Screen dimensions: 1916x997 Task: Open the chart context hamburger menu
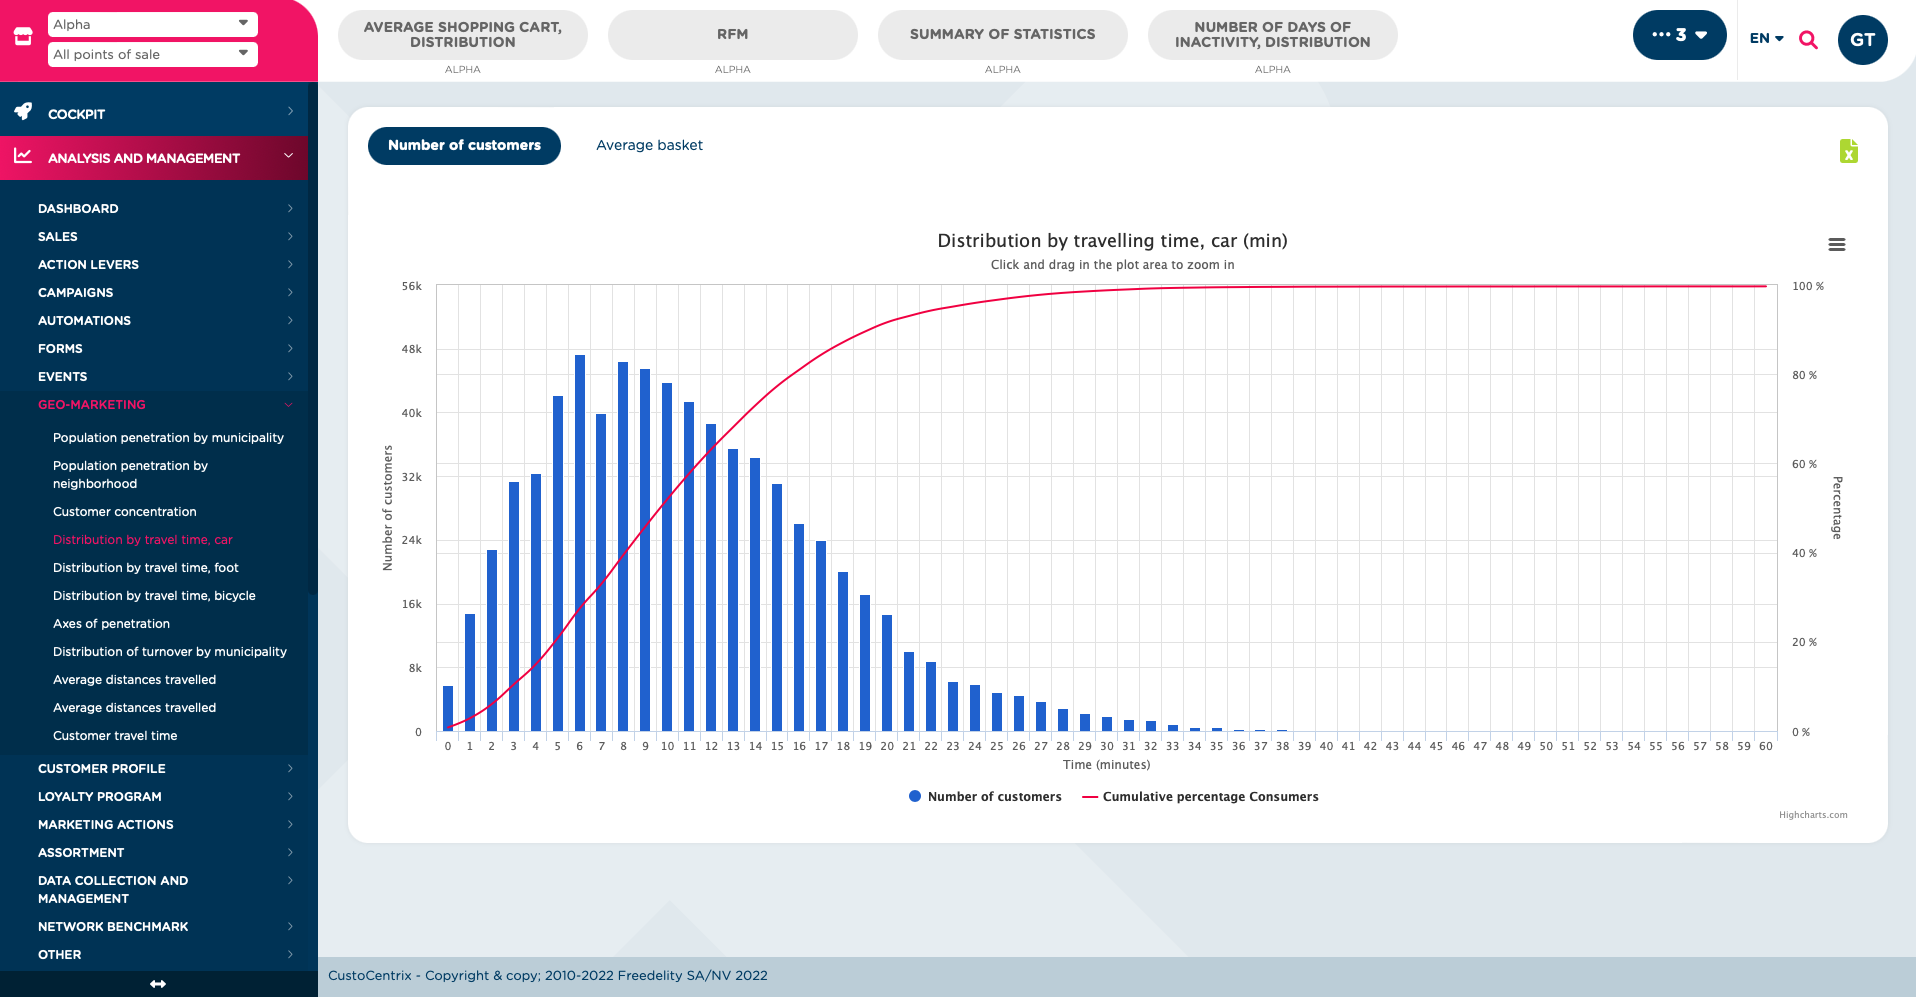tap(1836, 245)
